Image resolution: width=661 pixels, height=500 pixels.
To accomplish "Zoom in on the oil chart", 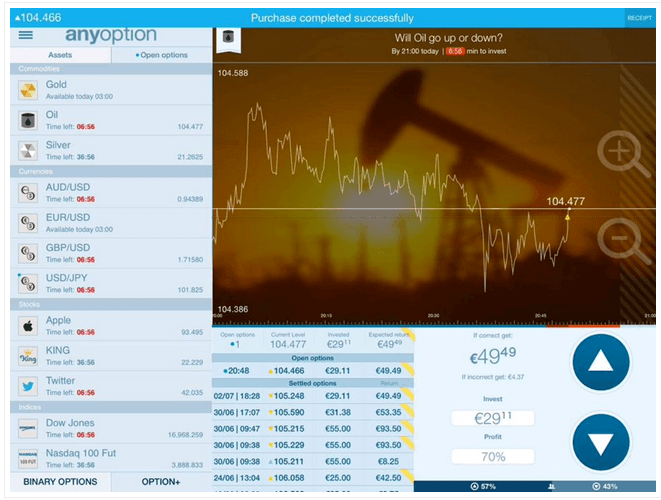I will [623, 153].
